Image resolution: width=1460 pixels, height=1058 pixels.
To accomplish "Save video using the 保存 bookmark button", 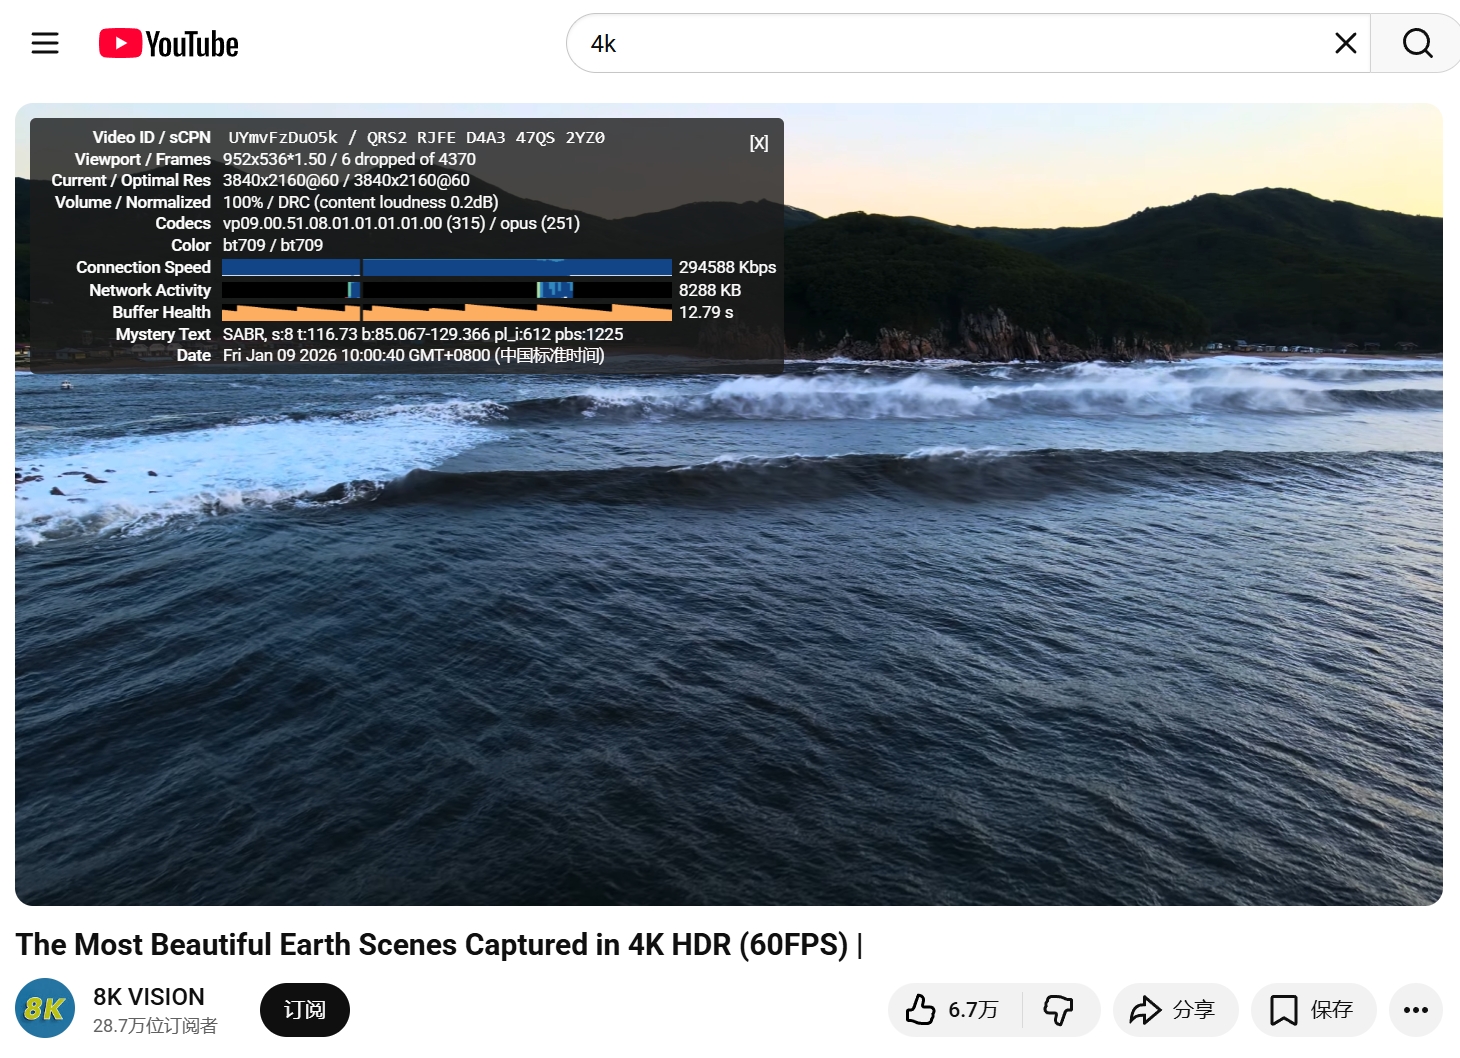I will 1312,1010.
